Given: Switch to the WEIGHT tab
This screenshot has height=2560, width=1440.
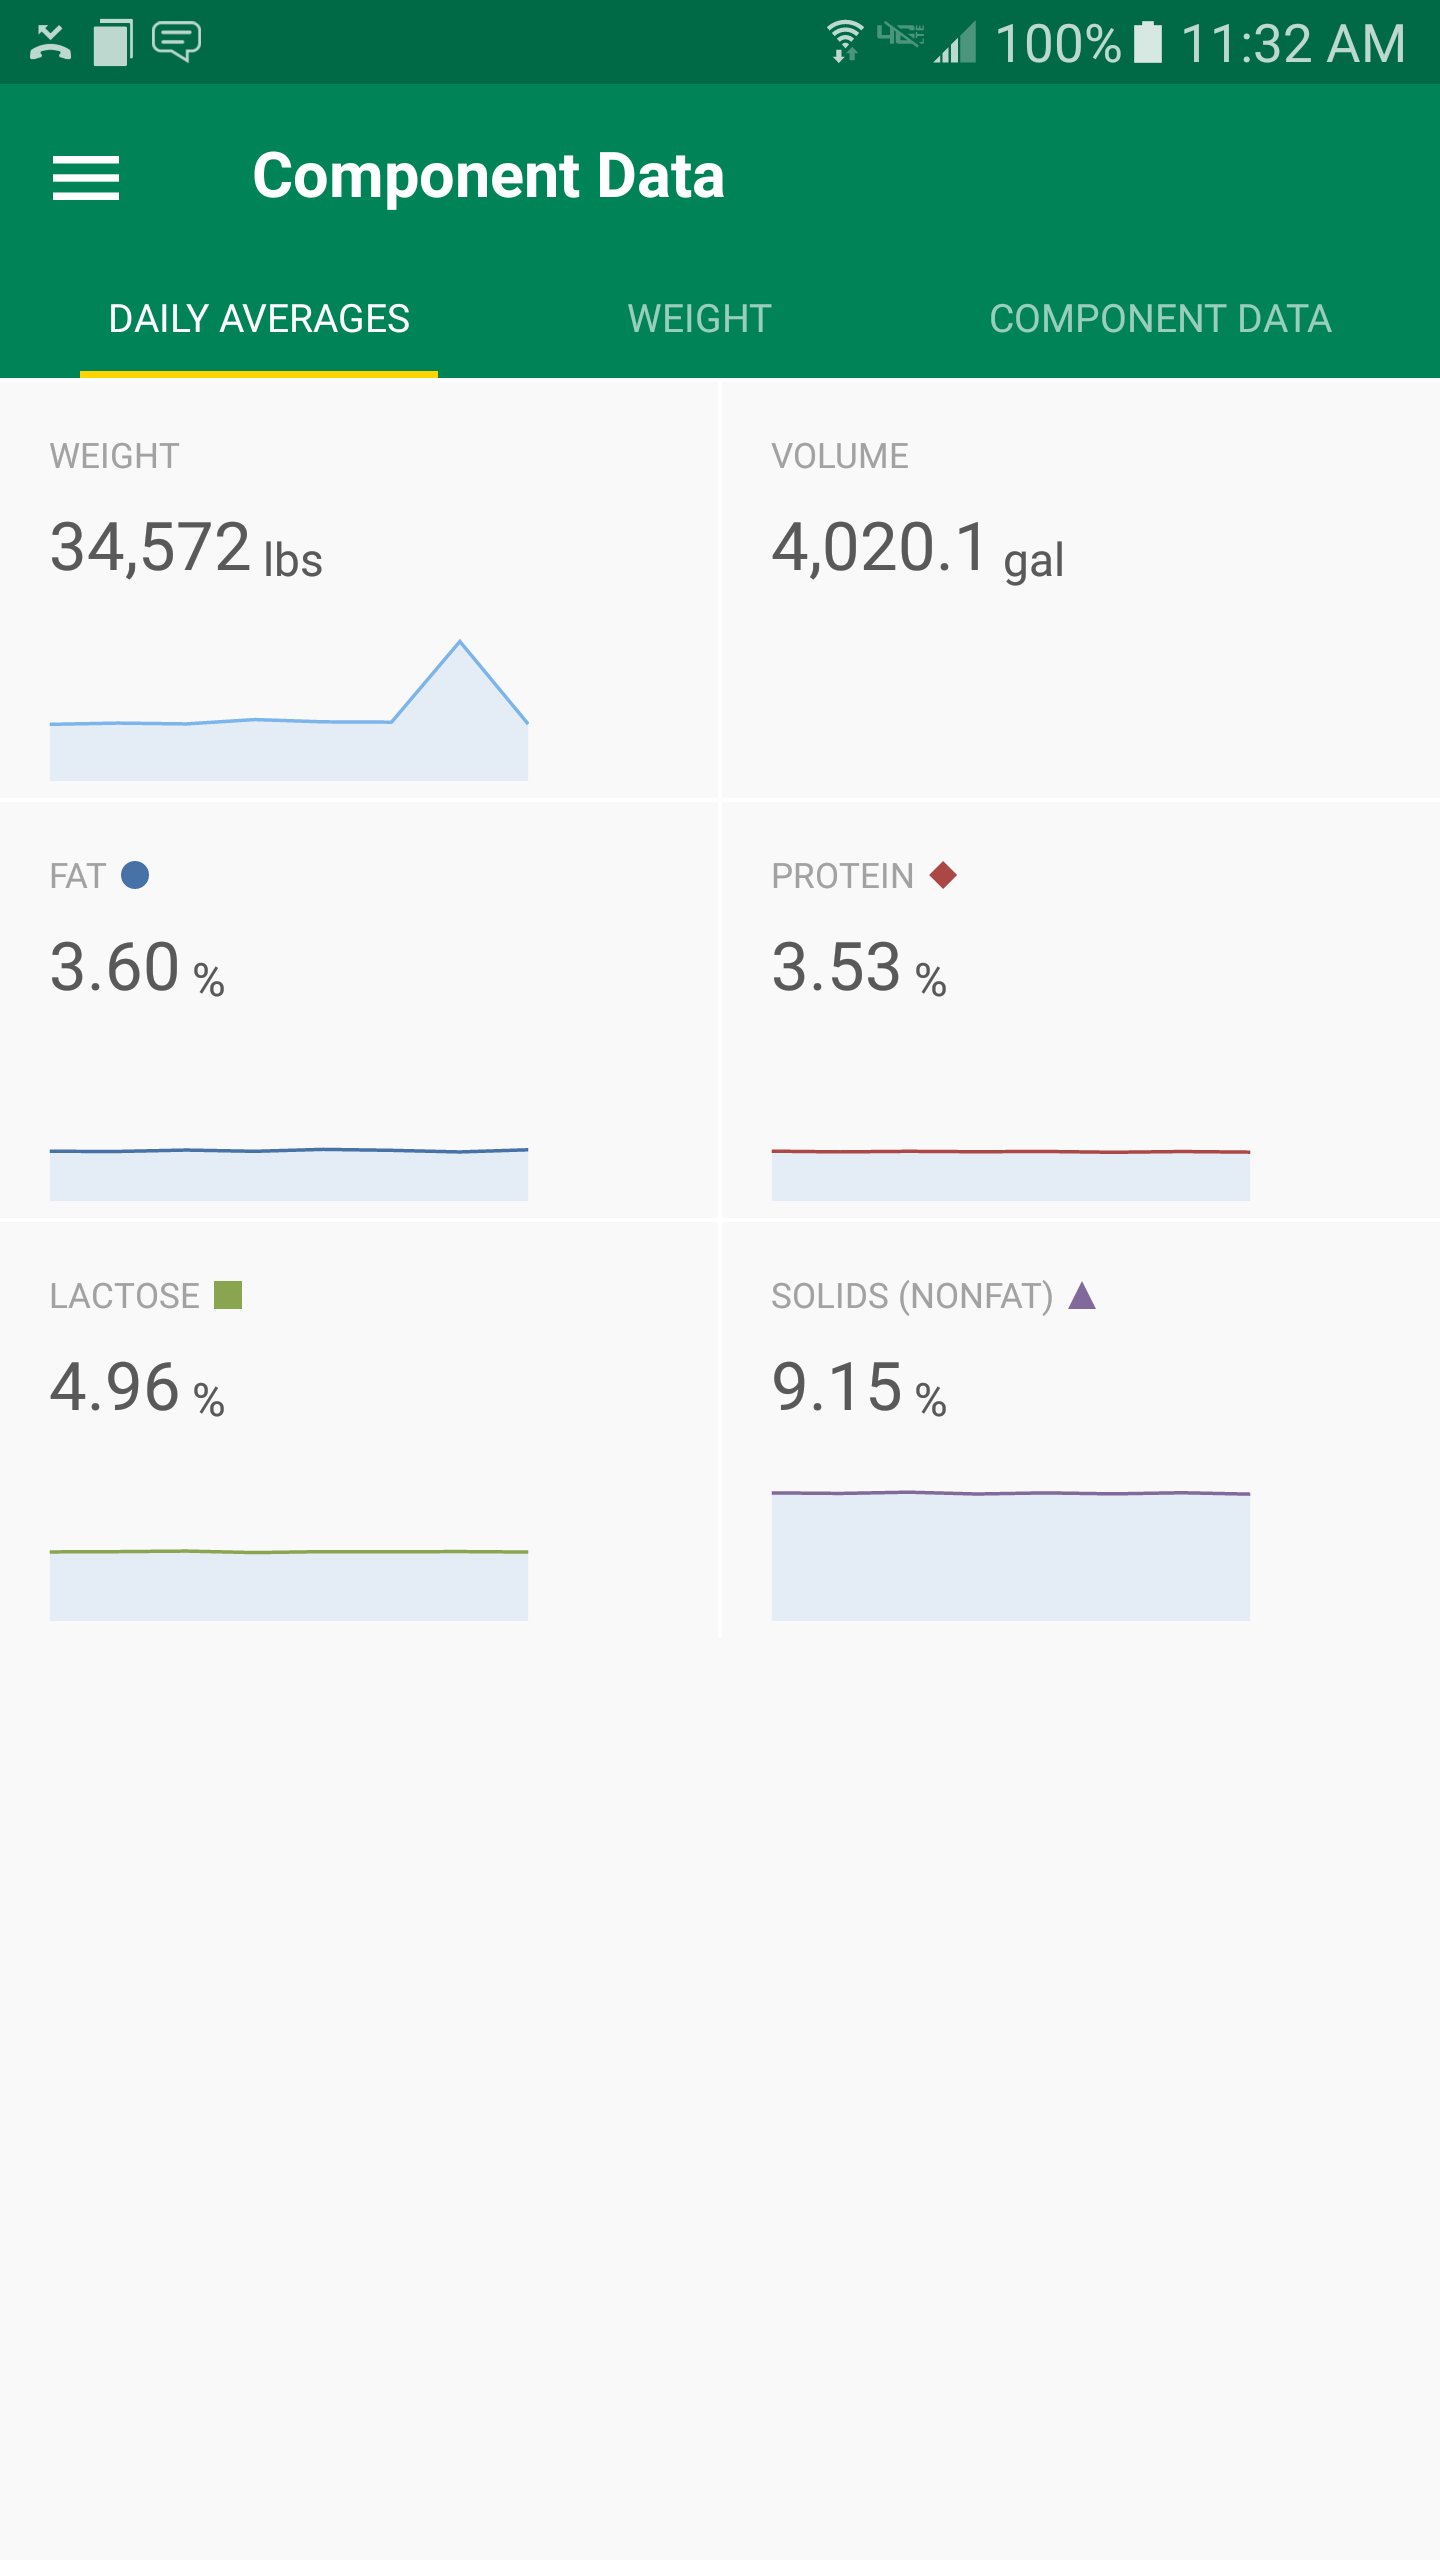Looking at the screenshot, I should [x=698, y=319].
